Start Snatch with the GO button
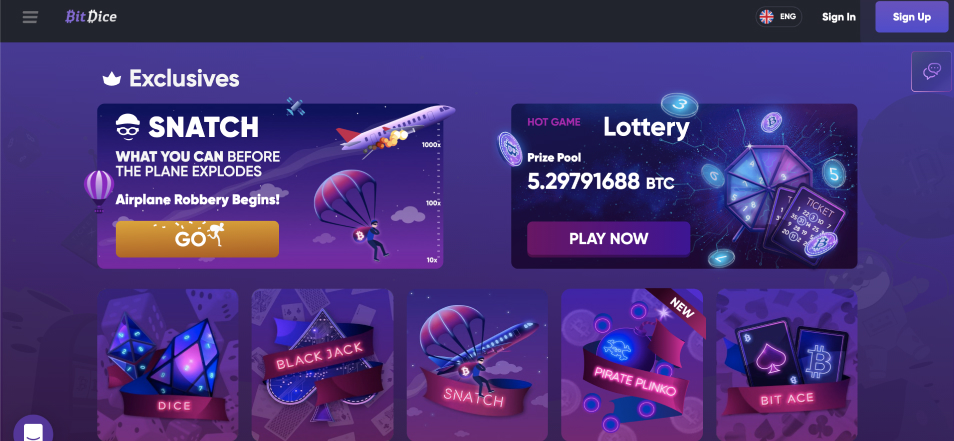The height and width of the screenshot is (441, 954). (x=197, y=239)
